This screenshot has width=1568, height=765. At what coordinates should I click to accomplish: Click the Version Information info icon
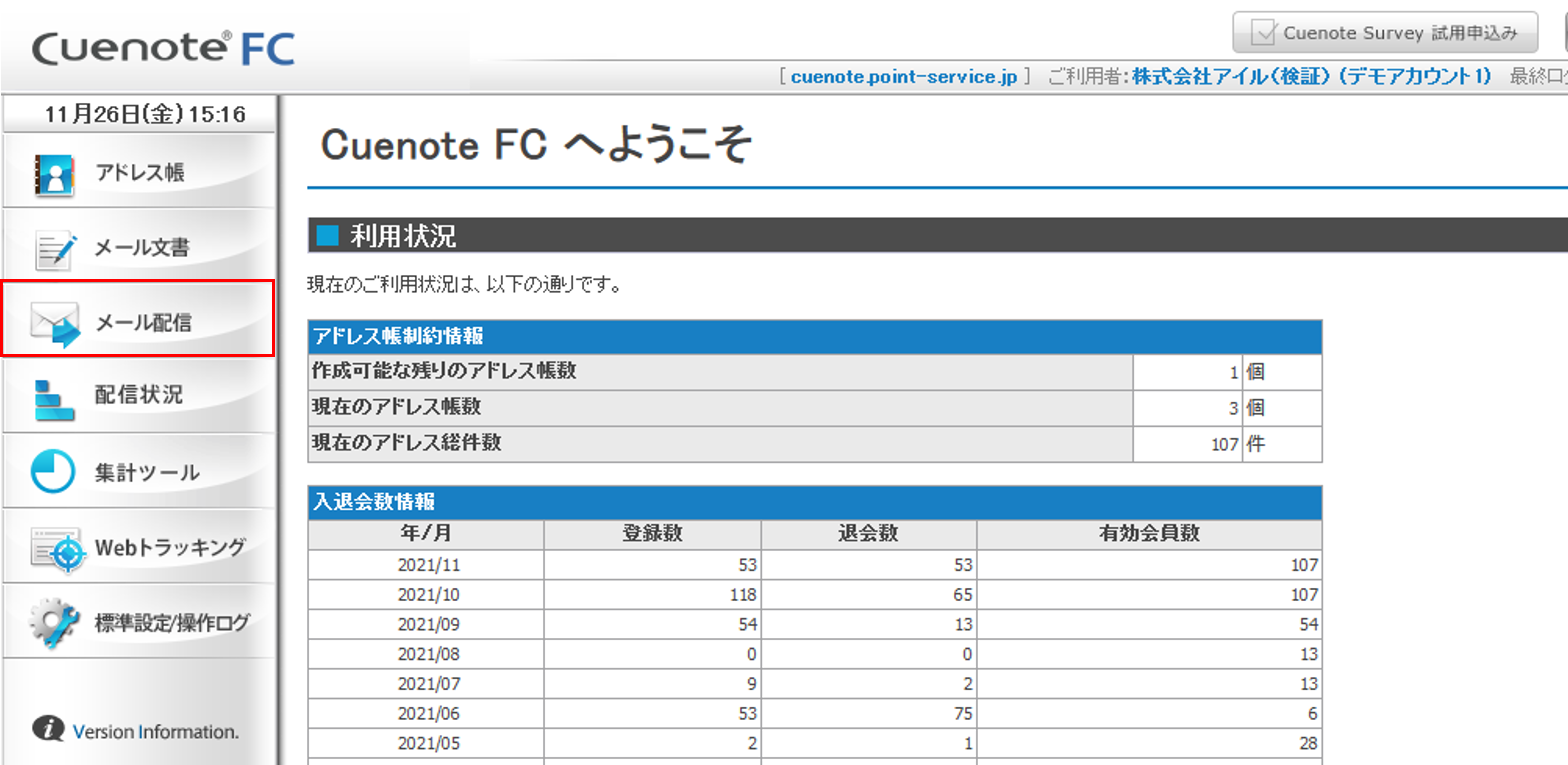[x=46, y=729]
